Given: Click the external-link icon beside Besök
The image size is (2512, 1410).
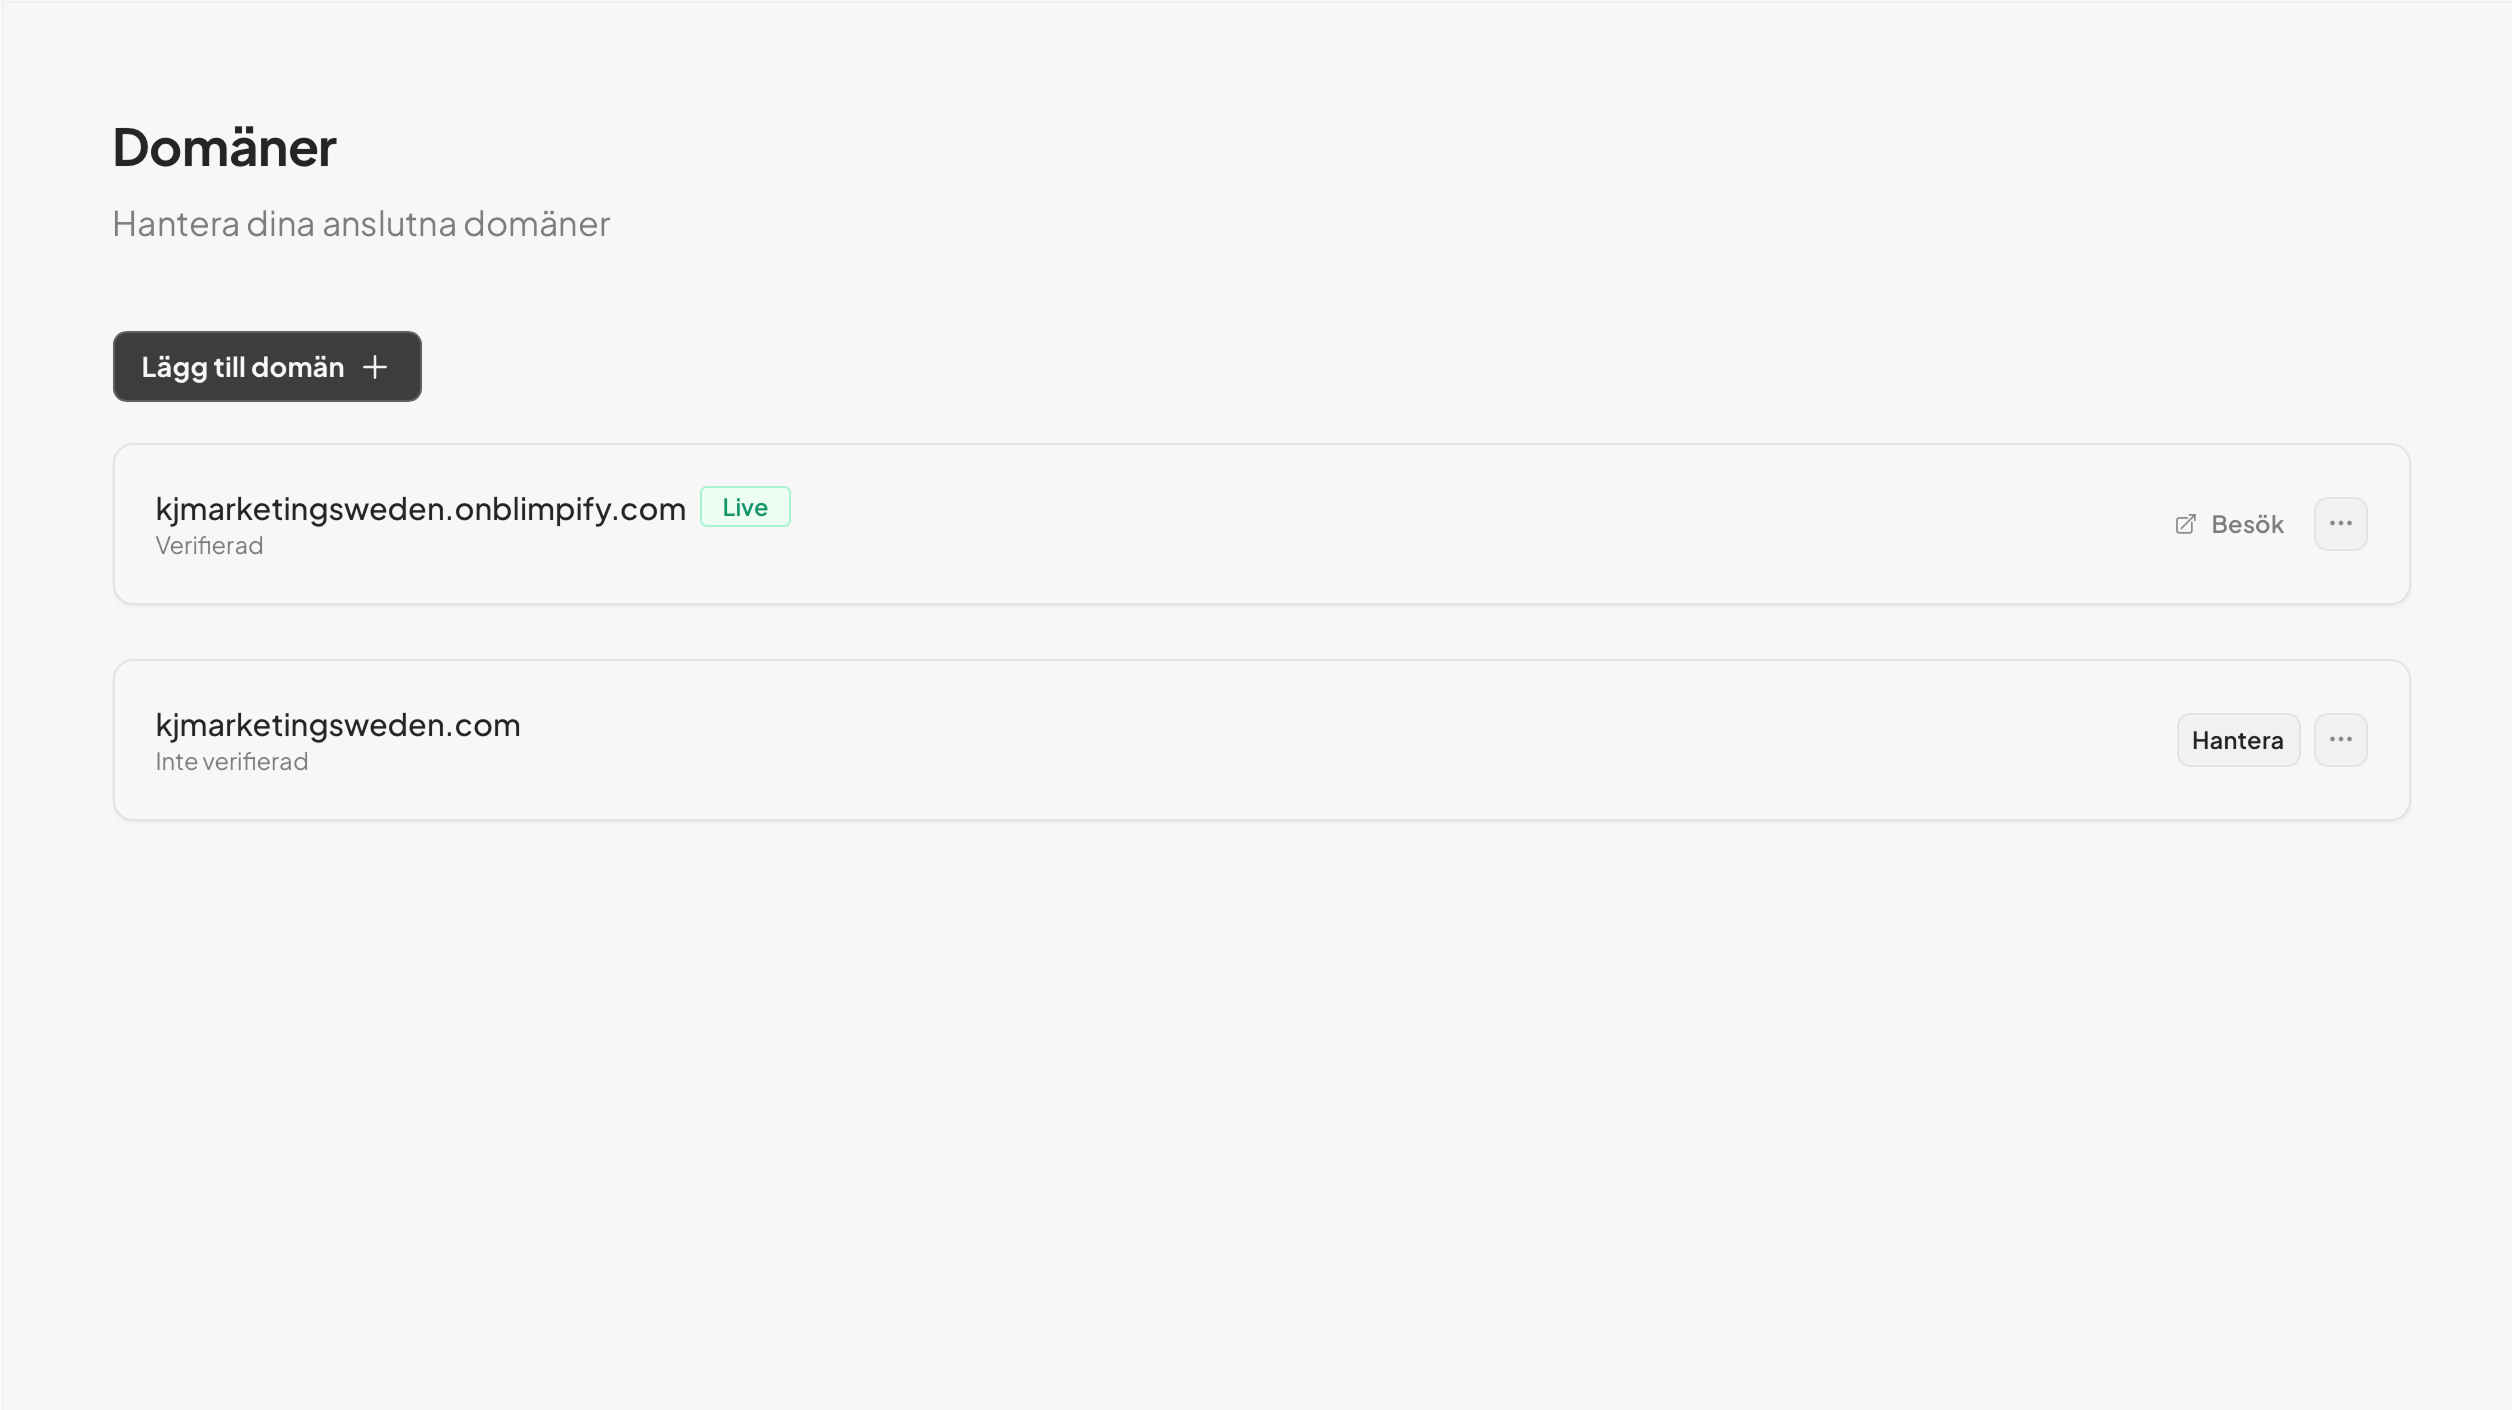Looking at the screenshot, I should click(x=2186, y=524).
